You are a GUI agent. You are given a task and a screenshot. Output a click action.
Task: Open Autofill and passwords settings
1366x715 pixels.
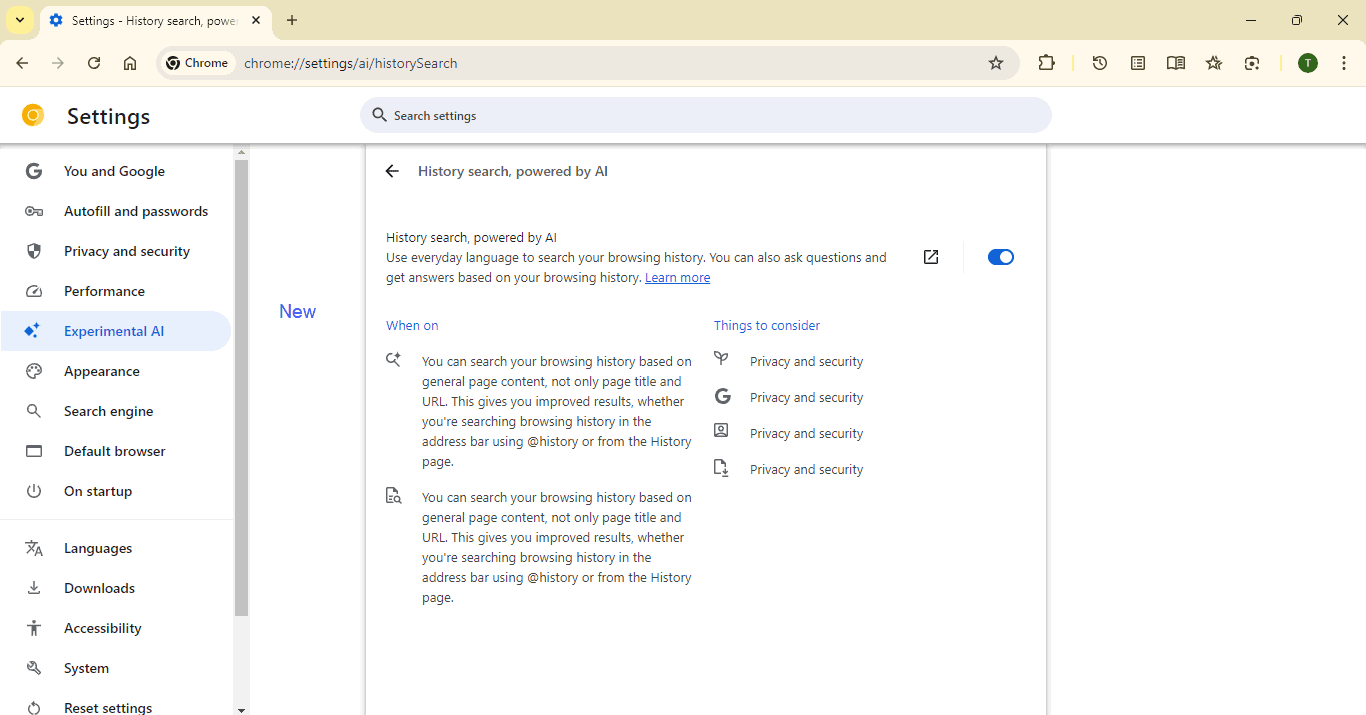coord(116,211)
